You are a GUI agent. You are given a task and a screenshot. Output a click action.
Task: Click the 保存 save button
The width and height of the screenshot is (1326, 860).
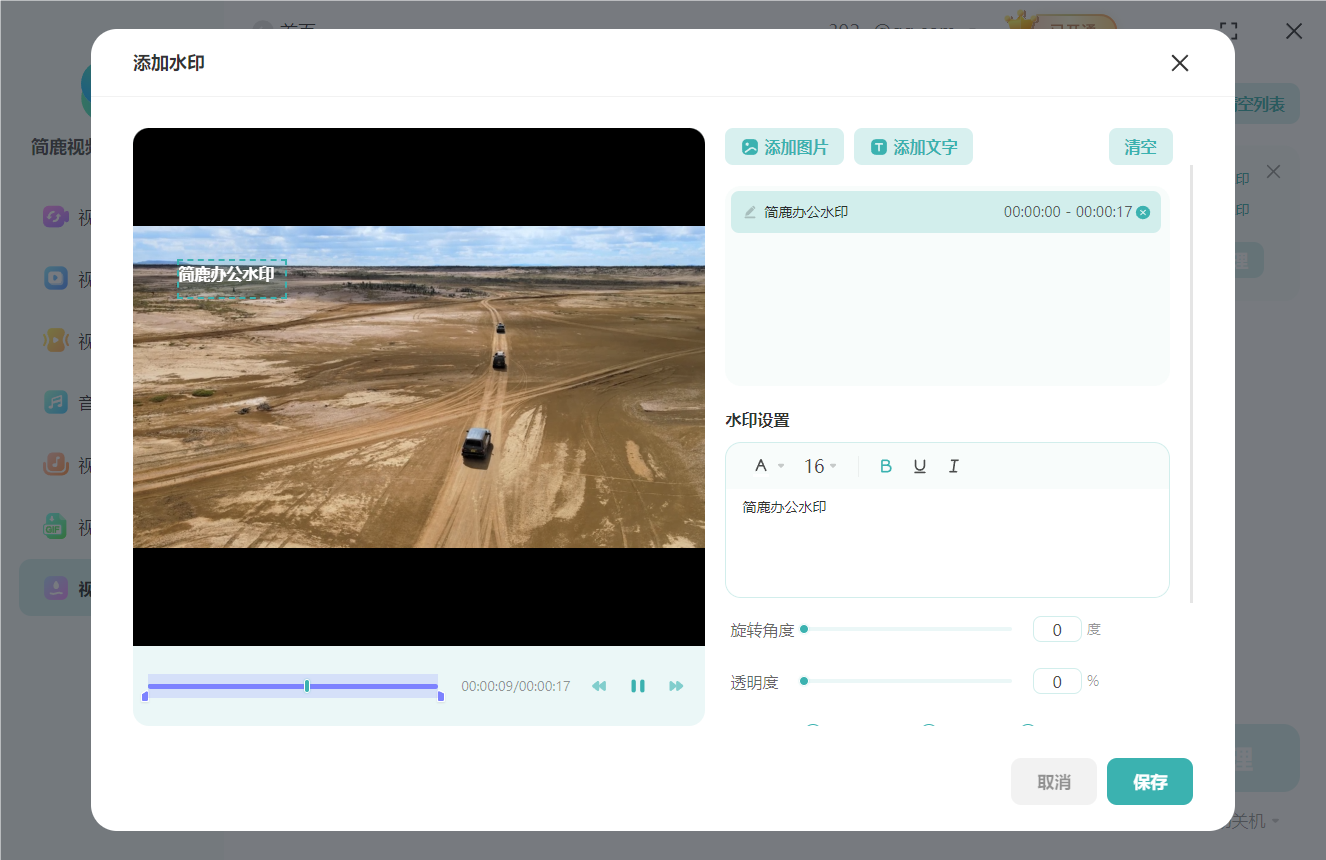coord(1149,782)
